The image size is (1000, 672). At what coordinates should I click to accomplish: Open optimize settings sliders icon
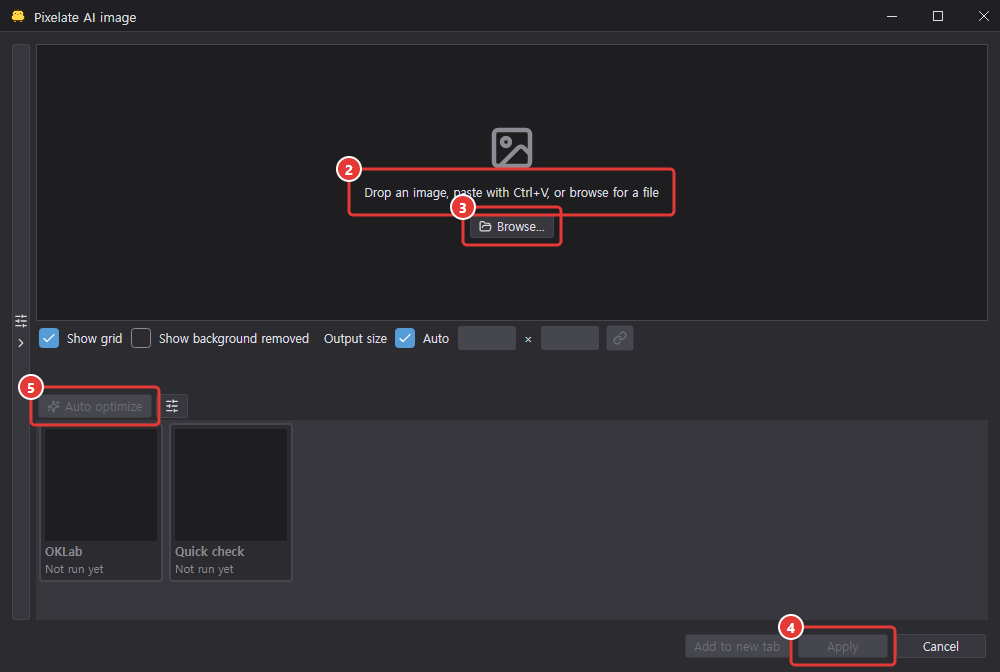point(172,406)
